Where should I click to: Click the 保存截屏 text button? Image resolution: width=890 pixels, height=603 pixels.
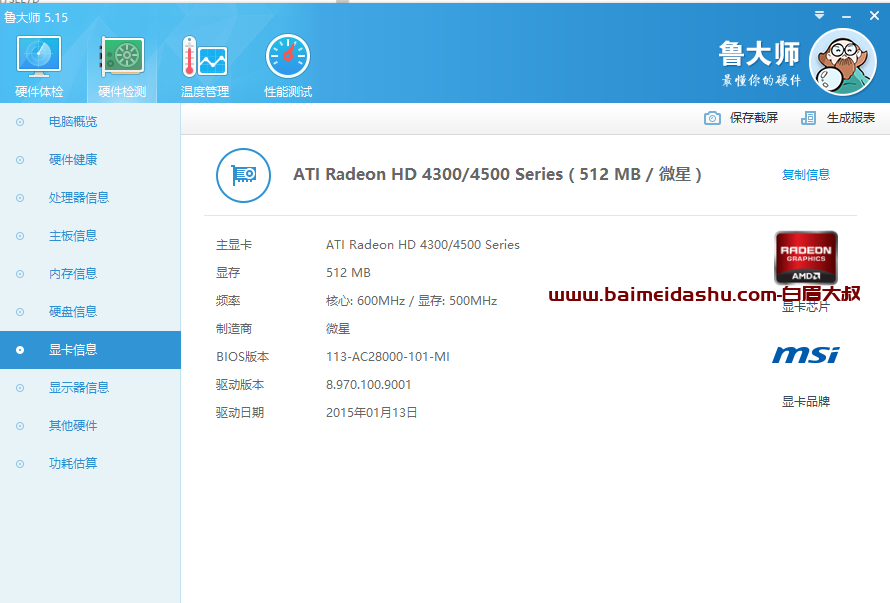[x=753, y=118]
